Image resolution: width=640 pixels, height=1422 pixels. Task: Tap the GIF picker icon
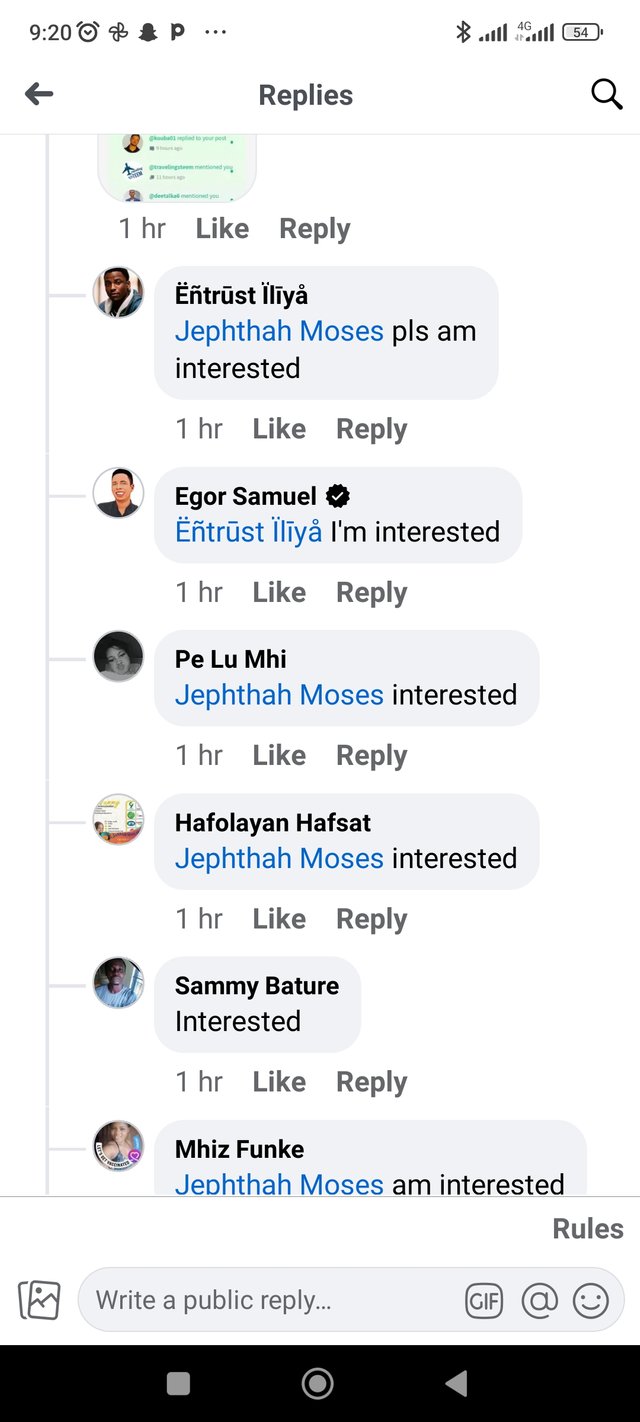484,1301
